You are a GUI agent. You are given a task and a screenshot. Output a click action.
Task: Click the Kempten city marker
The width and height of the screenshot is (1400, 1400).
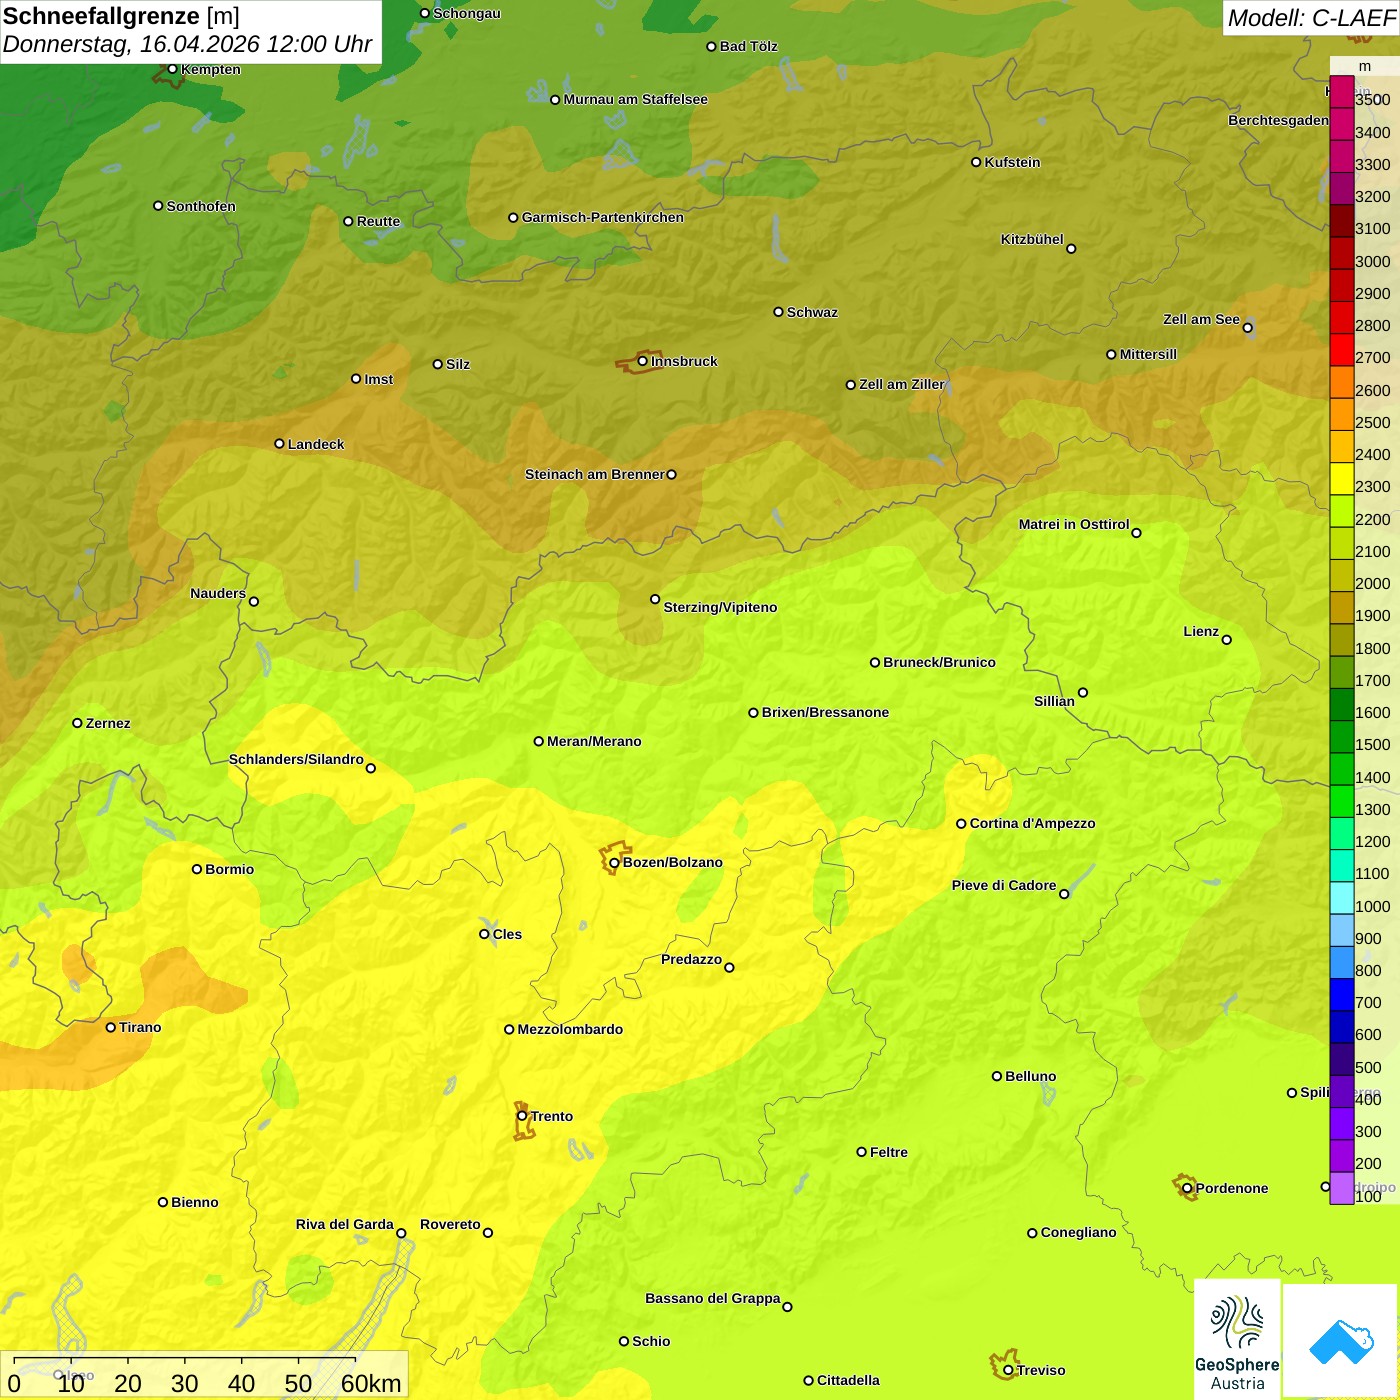172,69
